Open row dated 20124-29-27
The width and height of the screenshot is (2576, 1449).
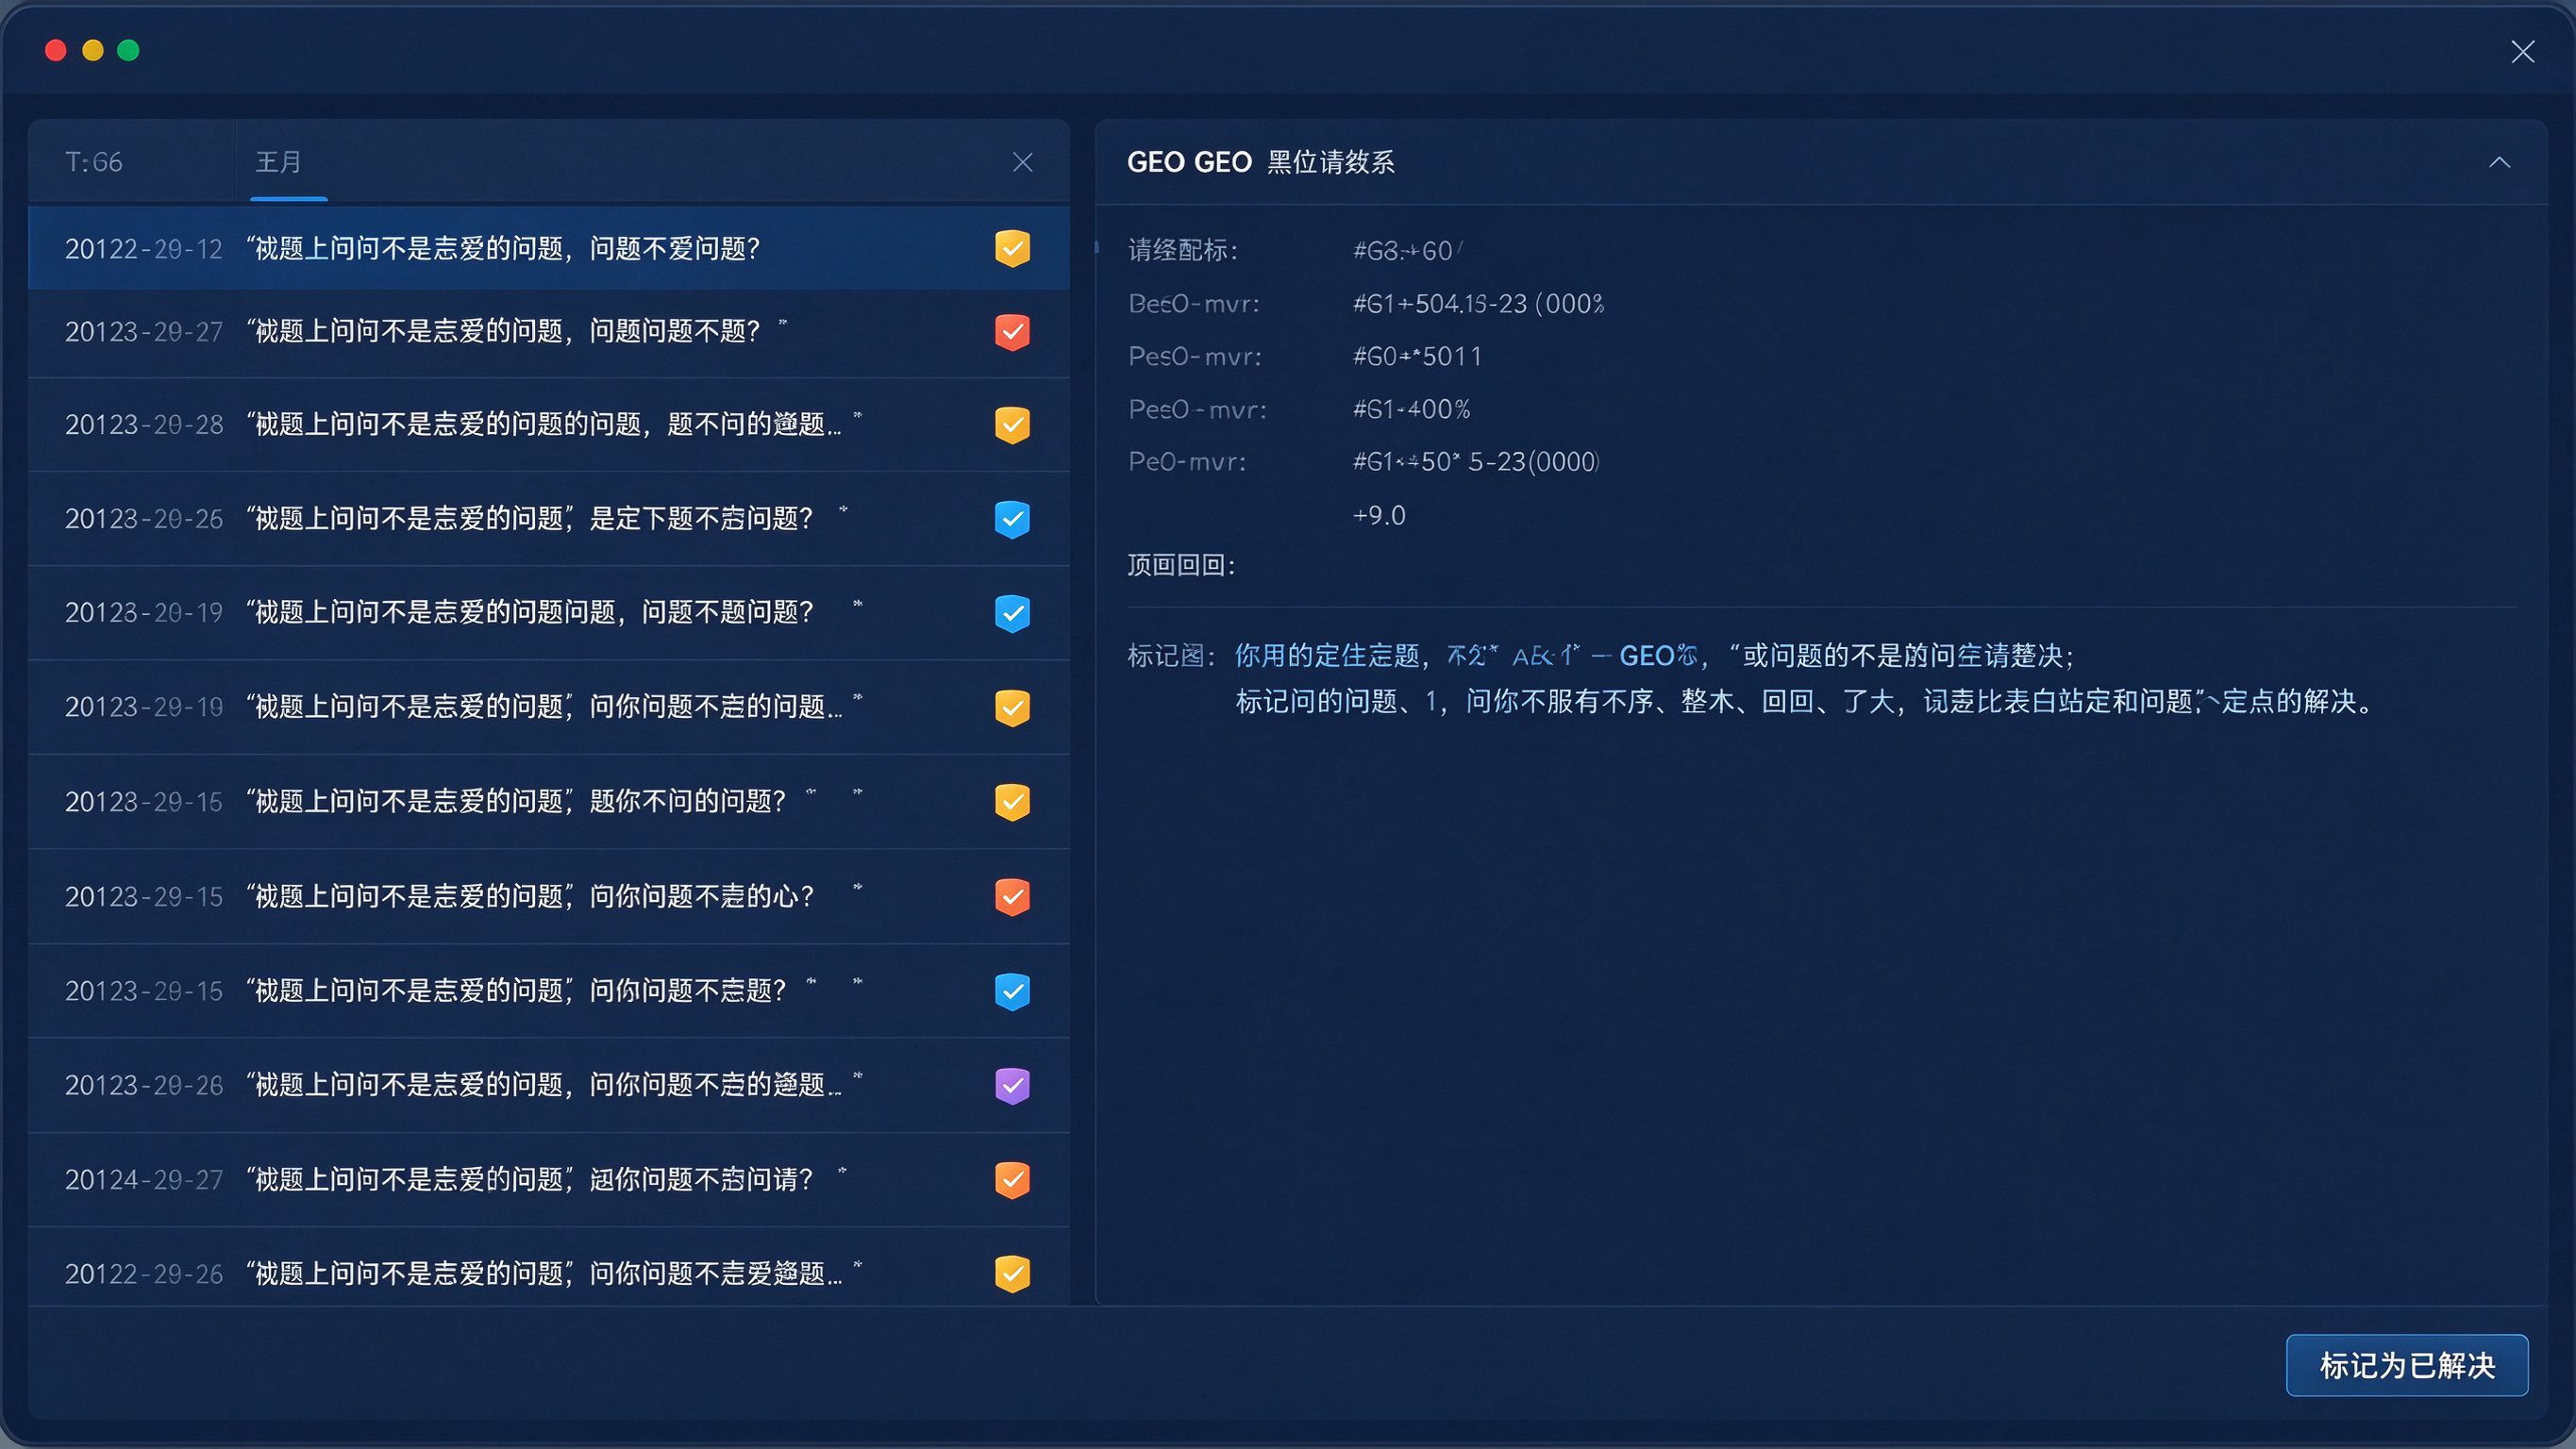(x=549, y=1180)
